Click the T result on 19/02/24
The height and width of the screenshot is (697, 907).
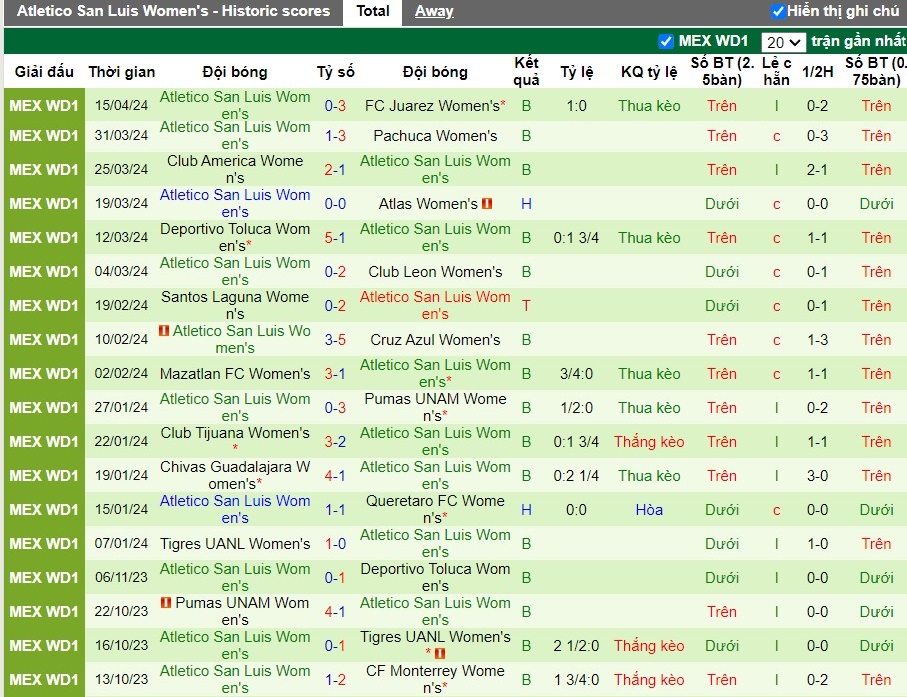click(526, 305)
